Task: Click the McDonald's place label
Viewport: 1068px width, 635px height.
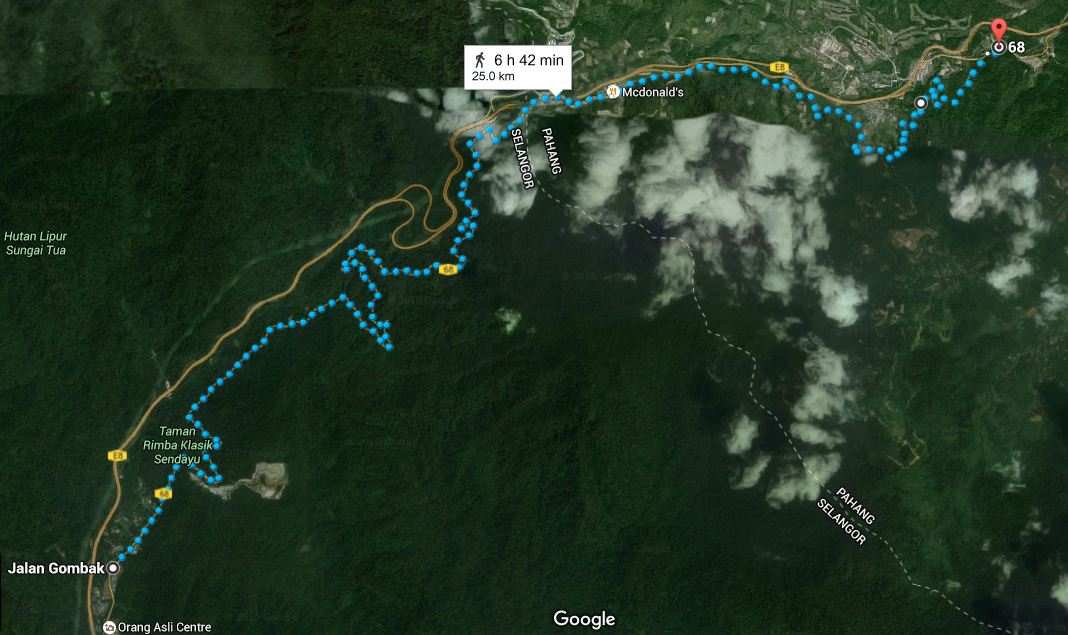Action: pyautogui.click(x=653, y=92)
